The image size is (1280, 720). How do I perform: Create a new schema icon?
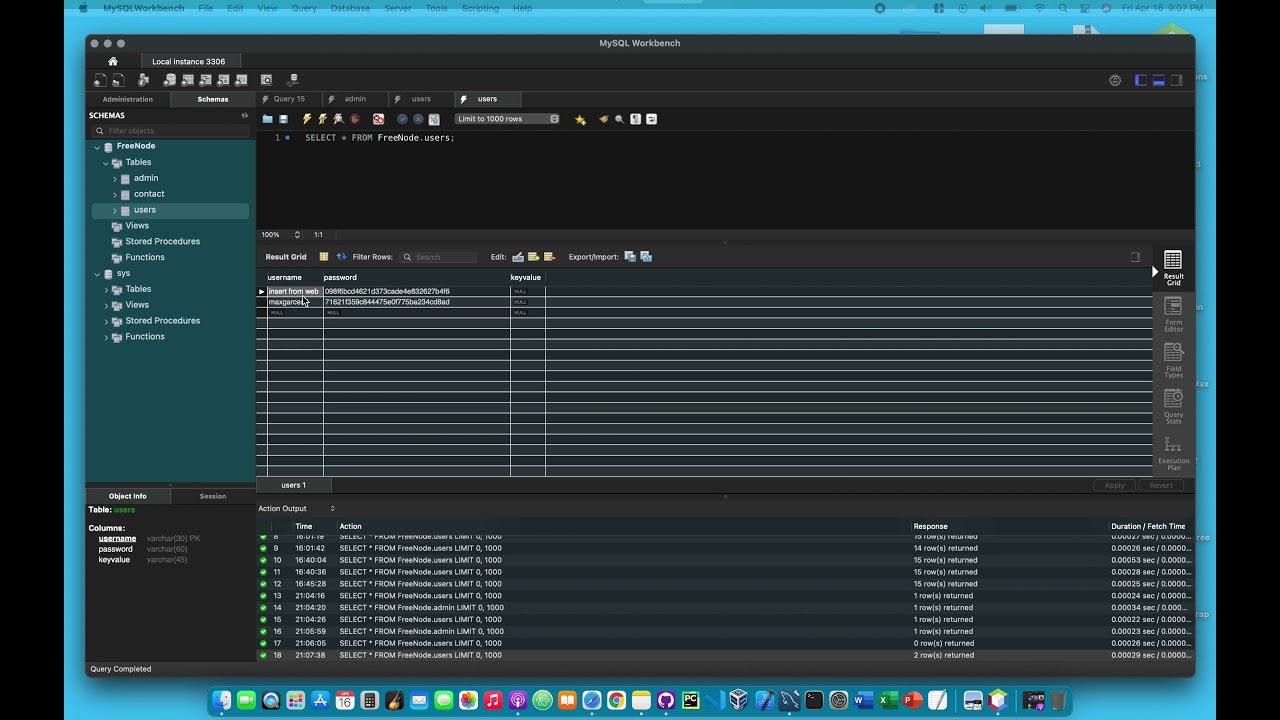click(x=170, y=80)
